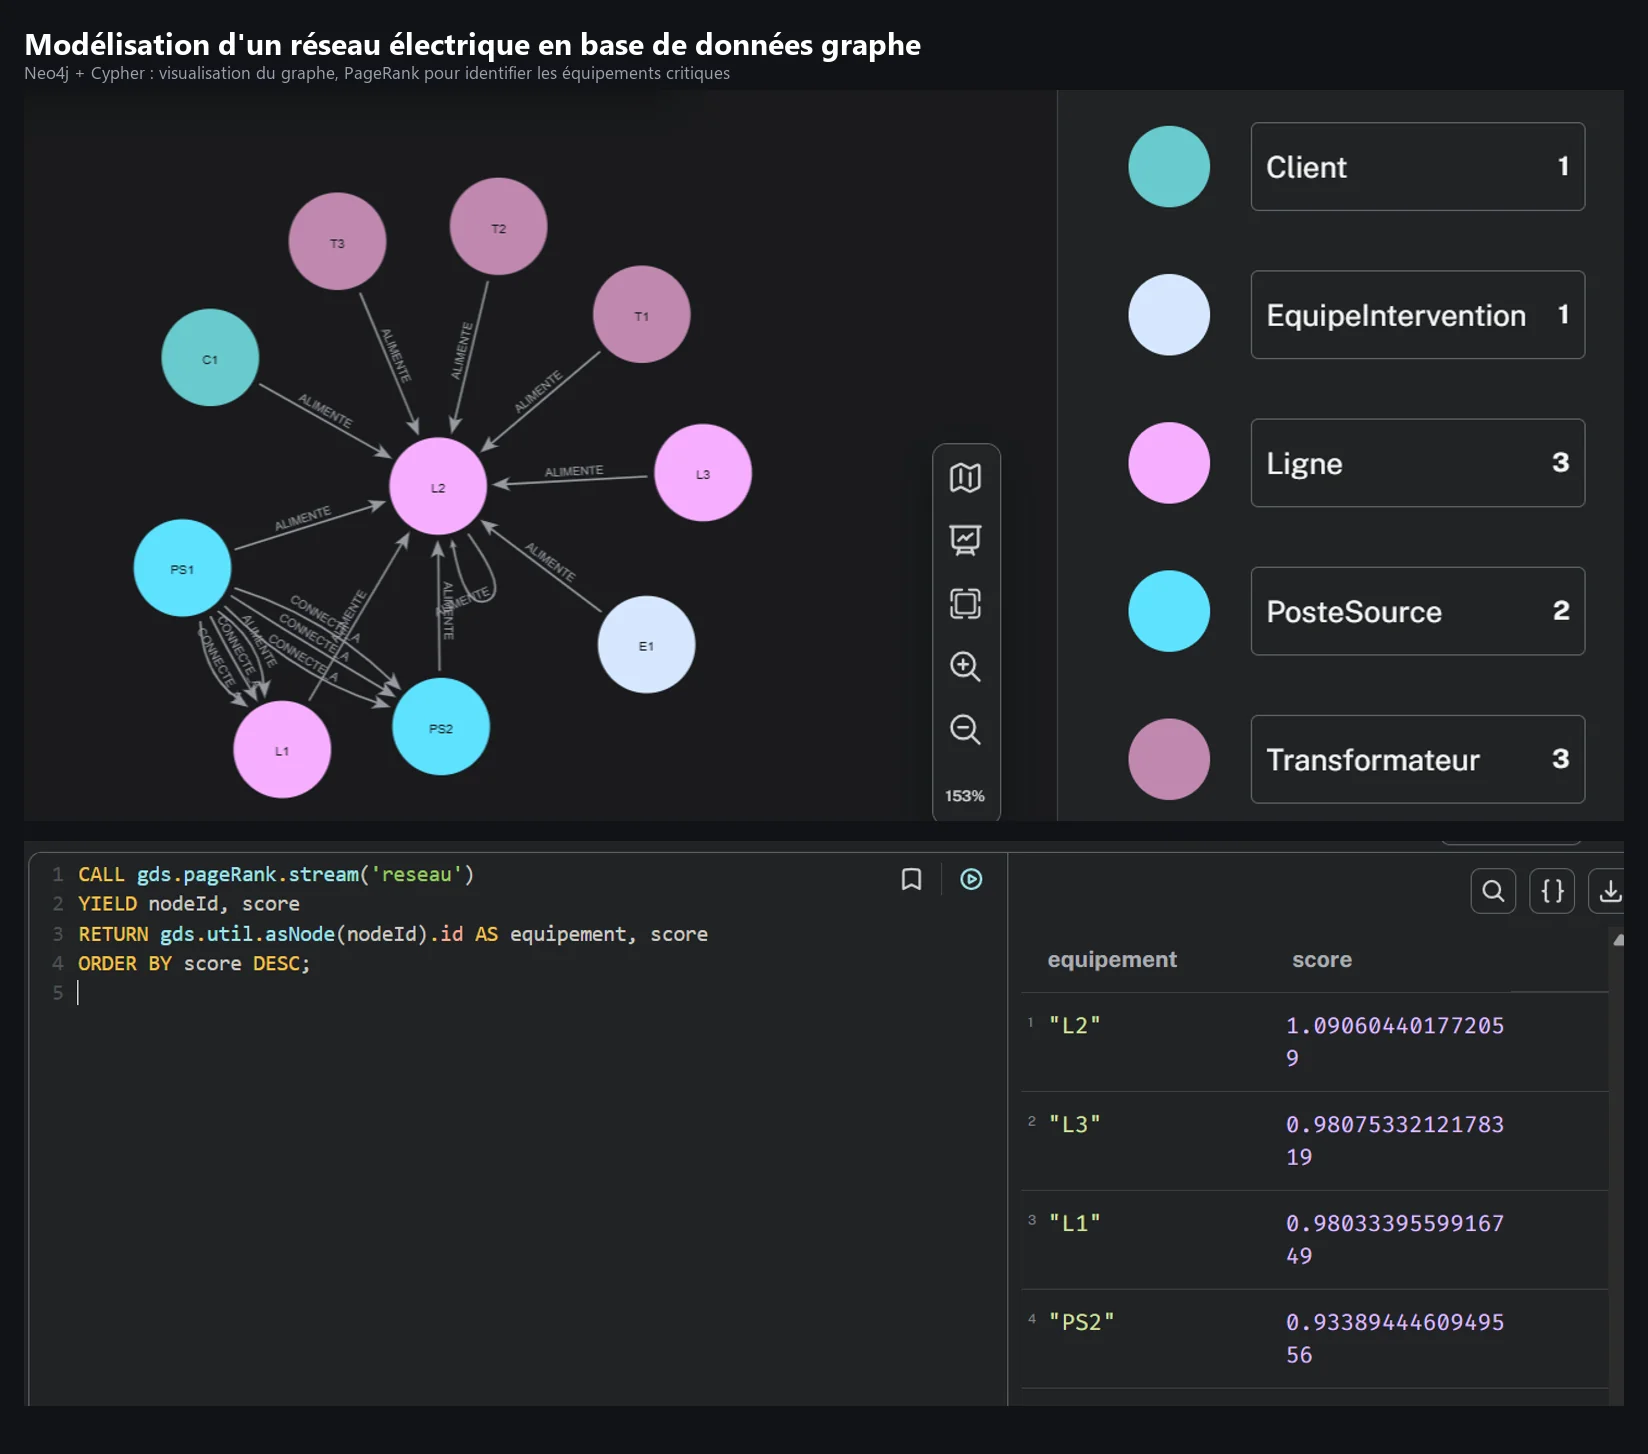Click the "L3" result cell
Viewport: 1648px width, 1454px height.
1075,1125
